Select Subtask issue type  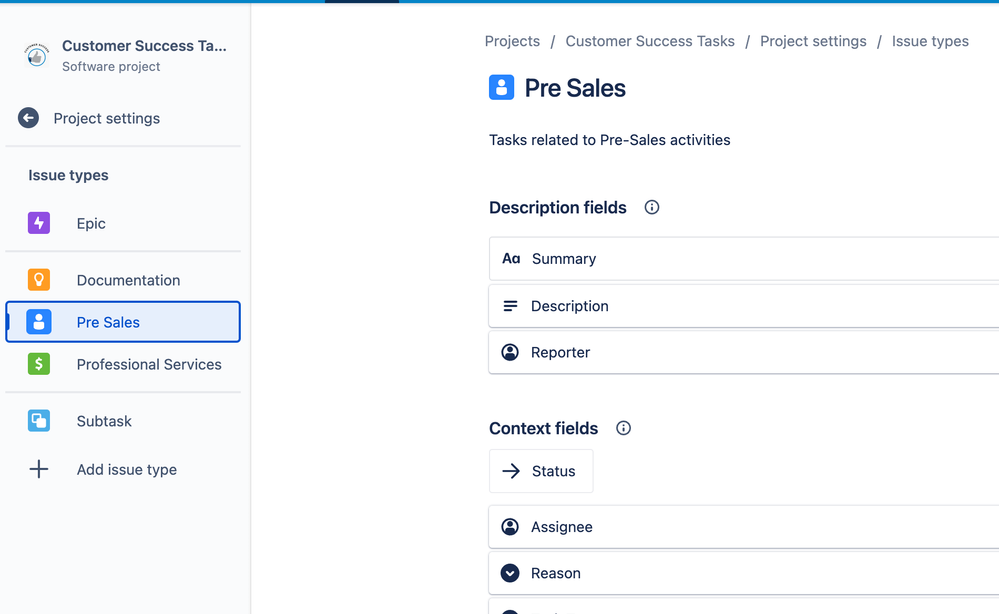click(x=123, y=420)
